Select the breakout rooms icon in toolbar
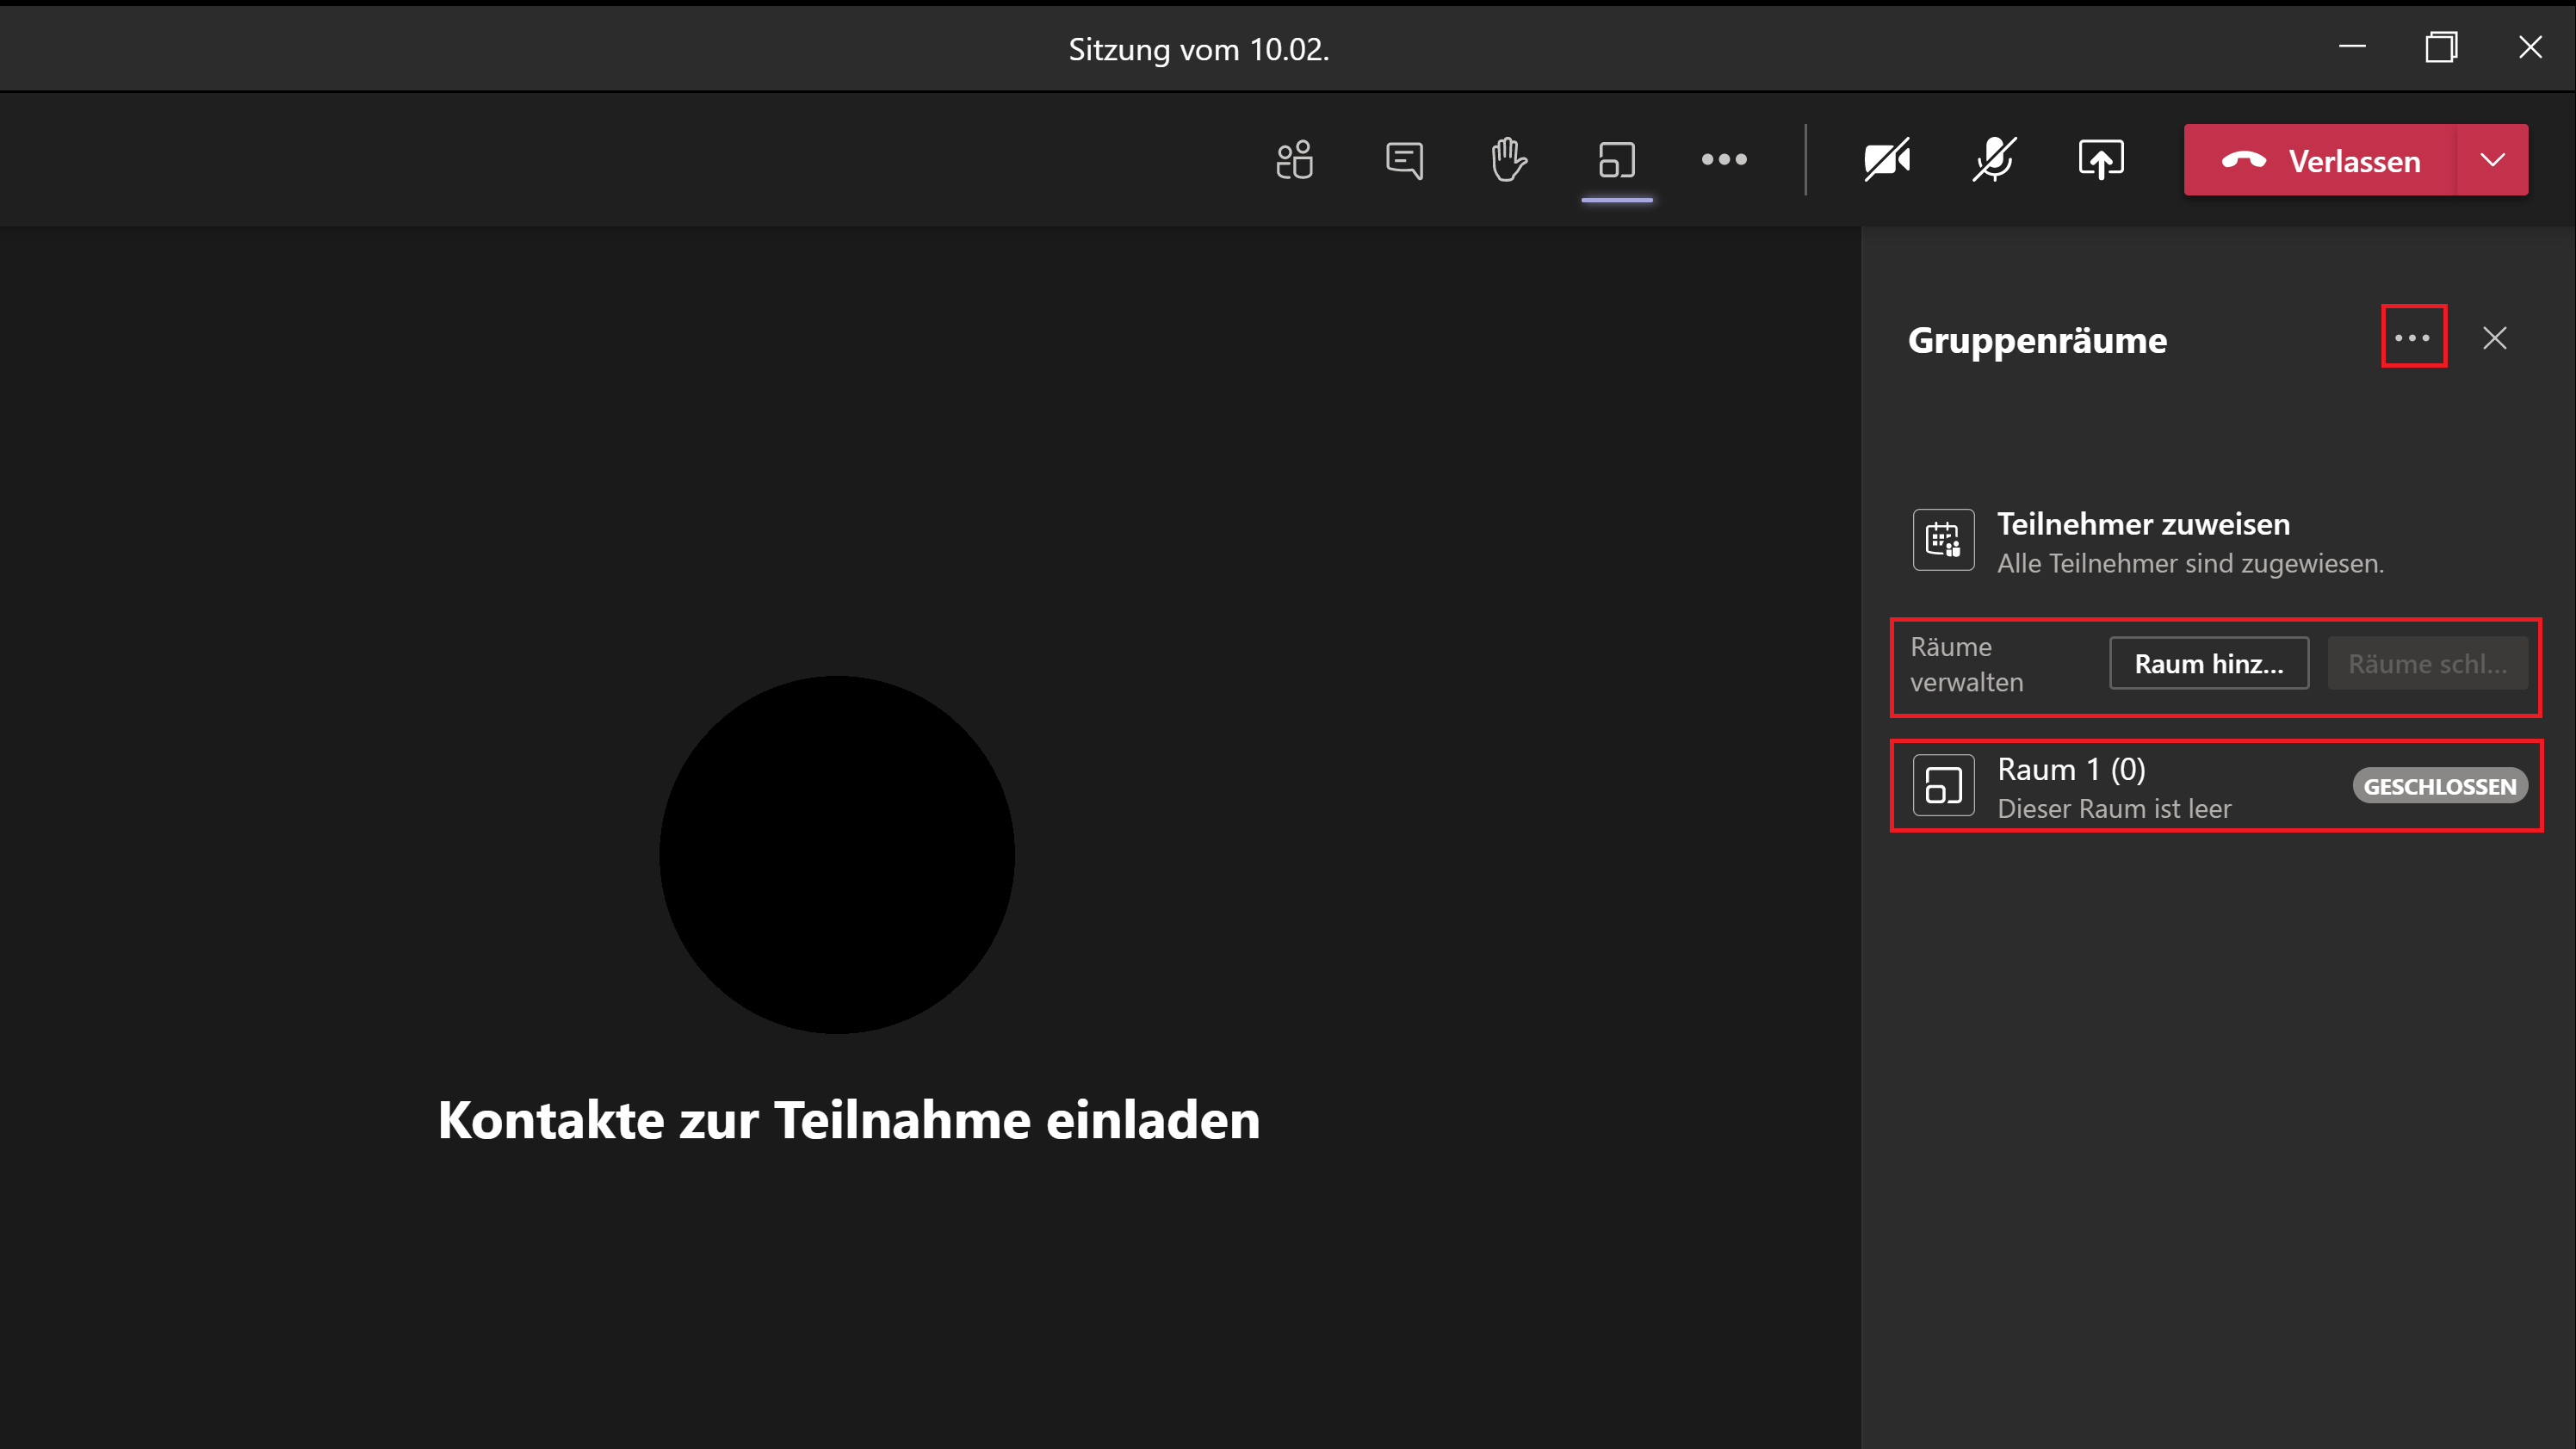 click(1617, 160)
